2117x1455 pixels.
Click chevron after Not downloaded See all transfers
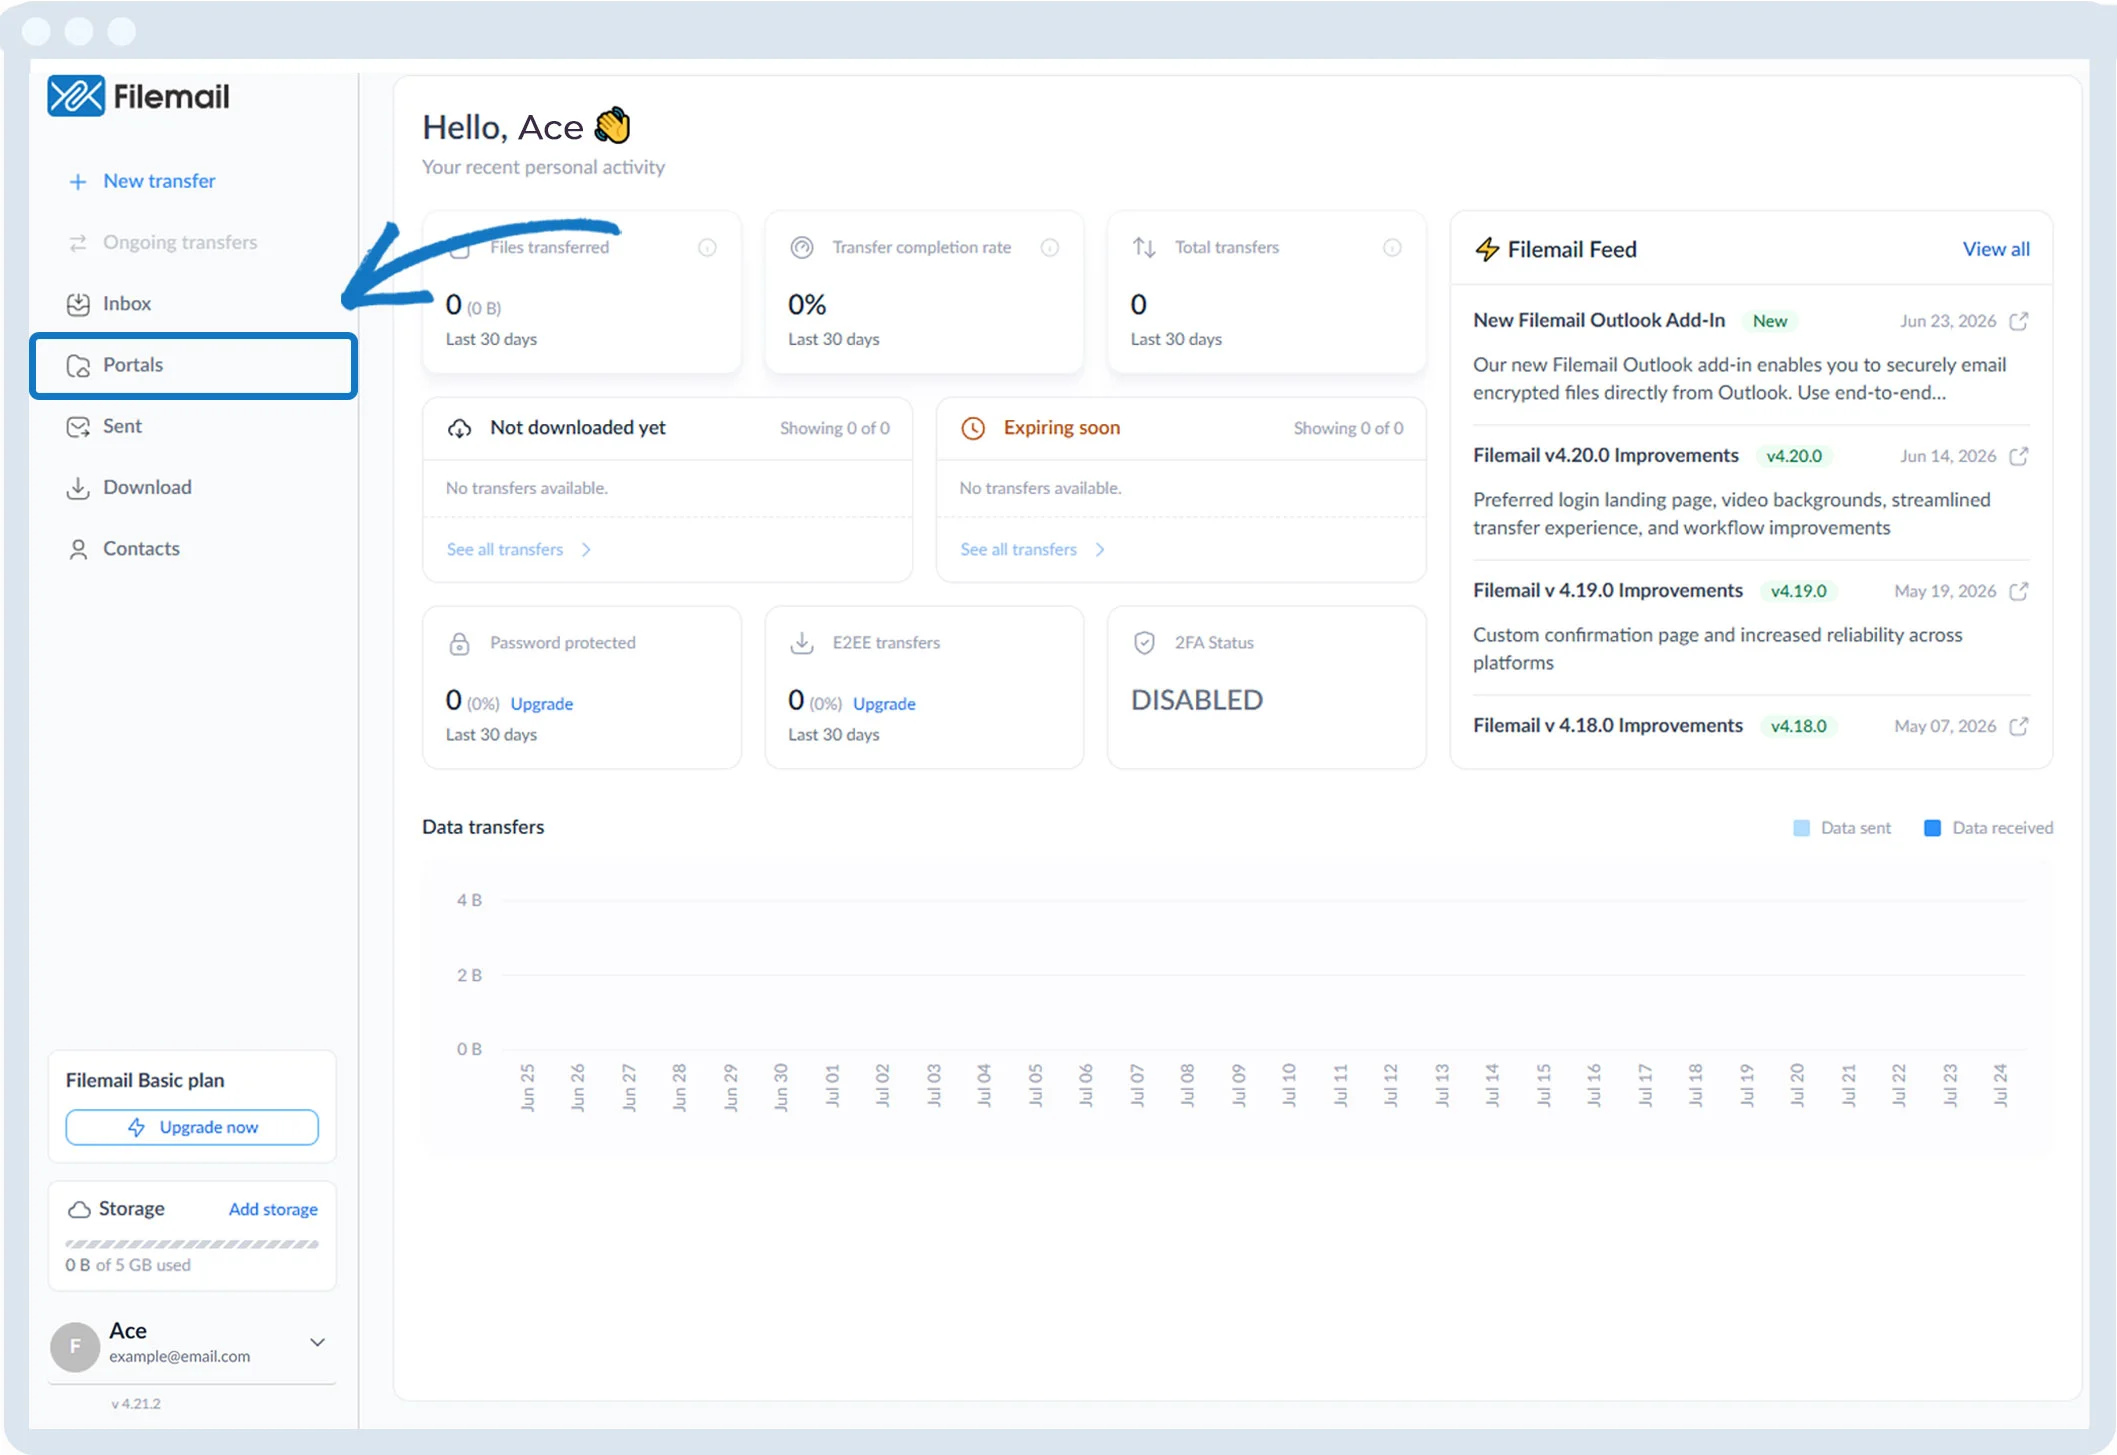click(x=587, y=550)
